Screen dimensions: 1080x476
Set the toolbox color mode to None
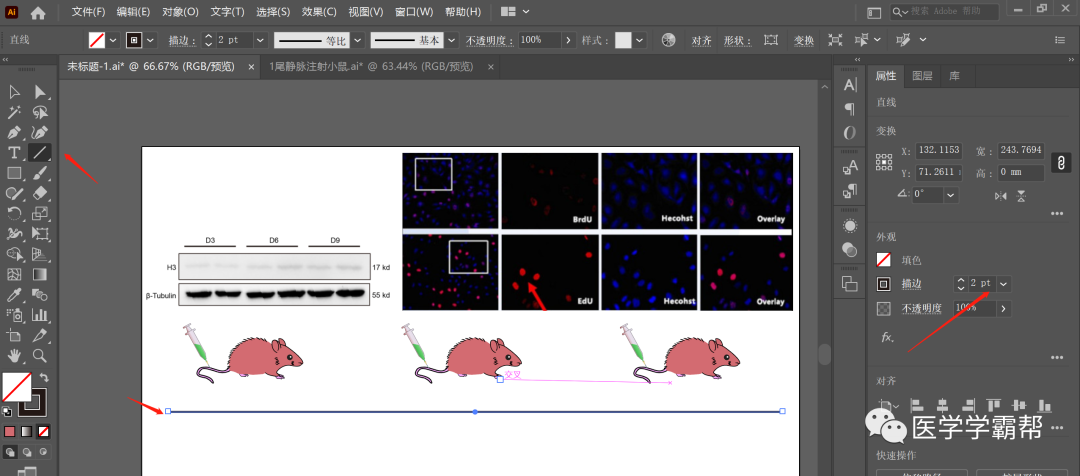43,432
